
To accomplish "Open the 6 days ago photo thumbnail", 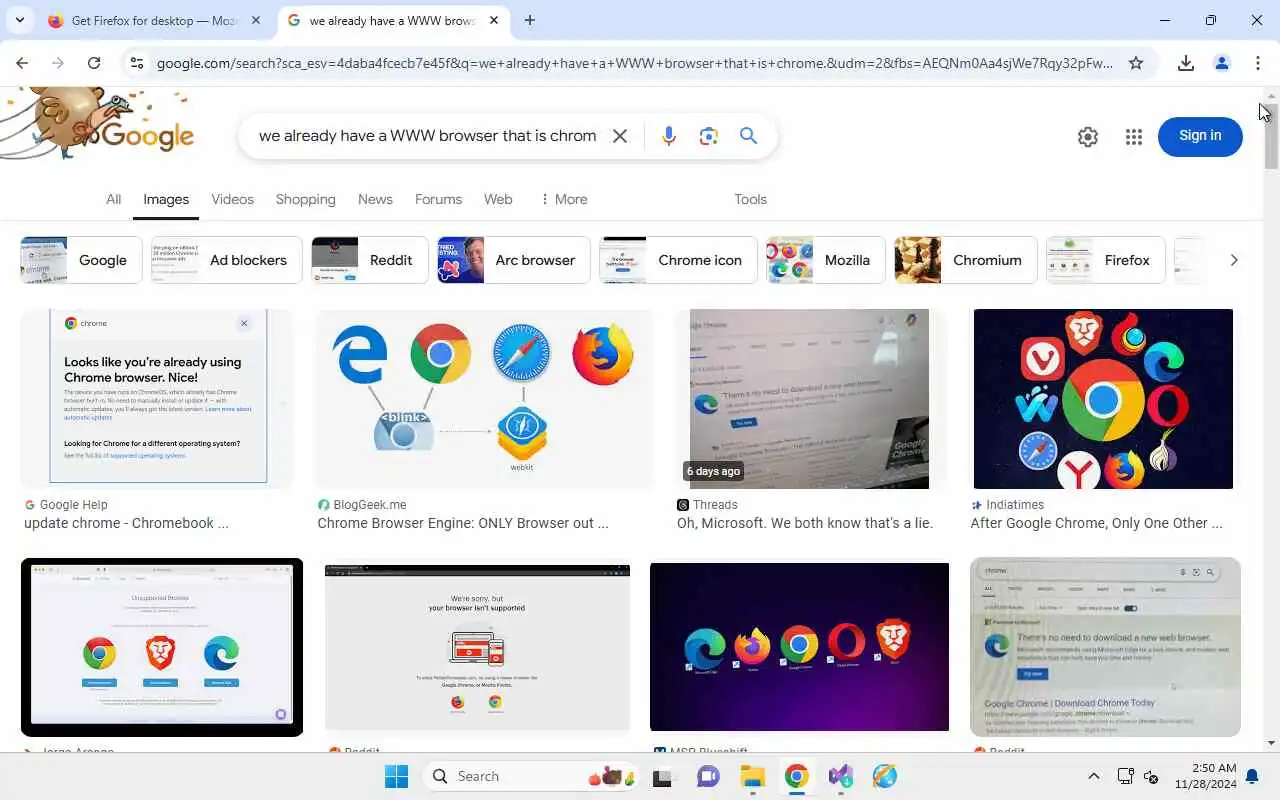I will tap(809, 398).
